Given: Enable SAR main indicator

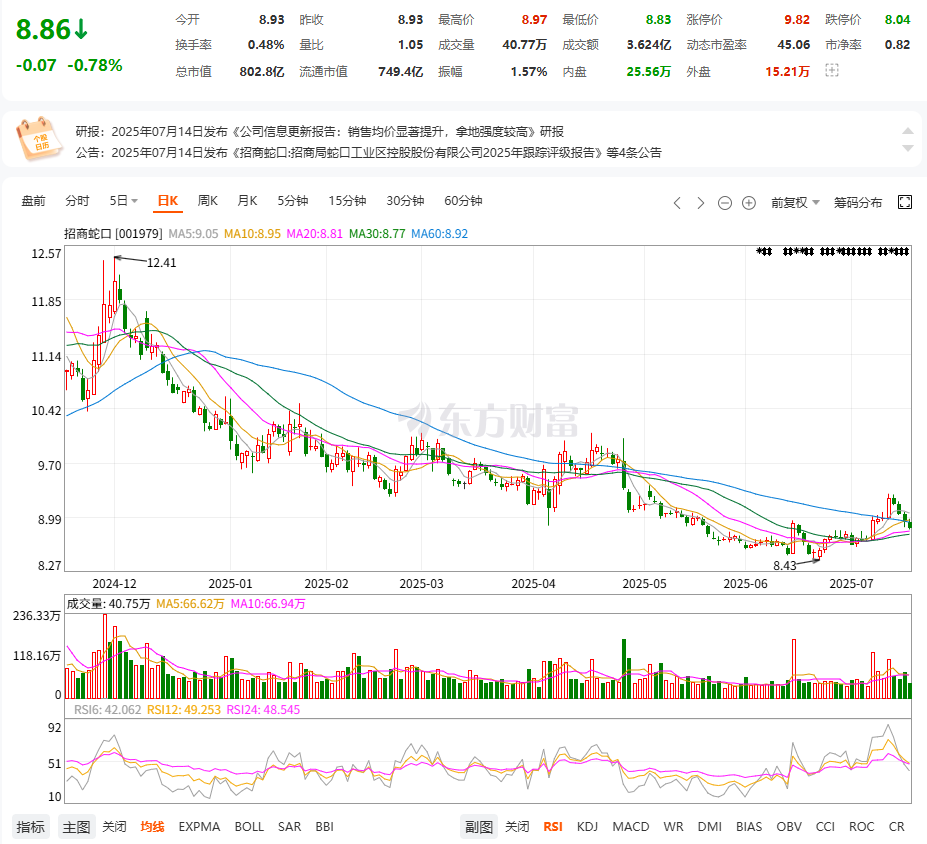Looking at the screenshot, I should tap(289, 826).
